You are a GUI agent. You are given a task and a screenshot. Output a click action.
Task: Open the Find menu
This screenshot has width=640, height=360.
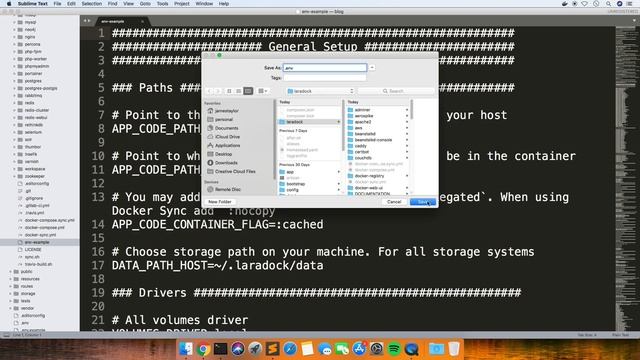coord(112,4)
